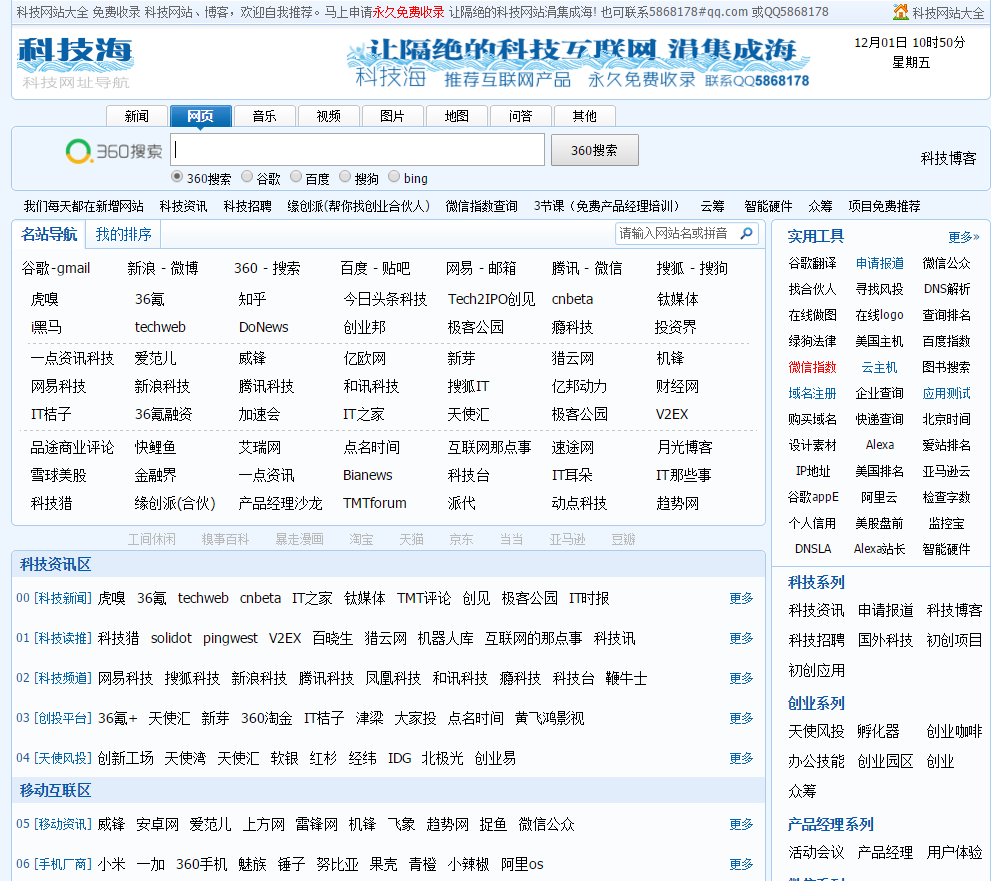Click the 科技海 site logo
This screenshot has width=991, height=881.
tap(76, 63)
